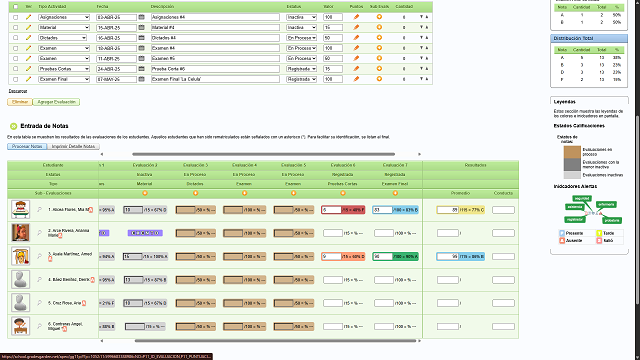Viewport: 640px width, 360px height.
Task: Open status dropdown for Asignaciones #4 row
Action: click(302, 17)
